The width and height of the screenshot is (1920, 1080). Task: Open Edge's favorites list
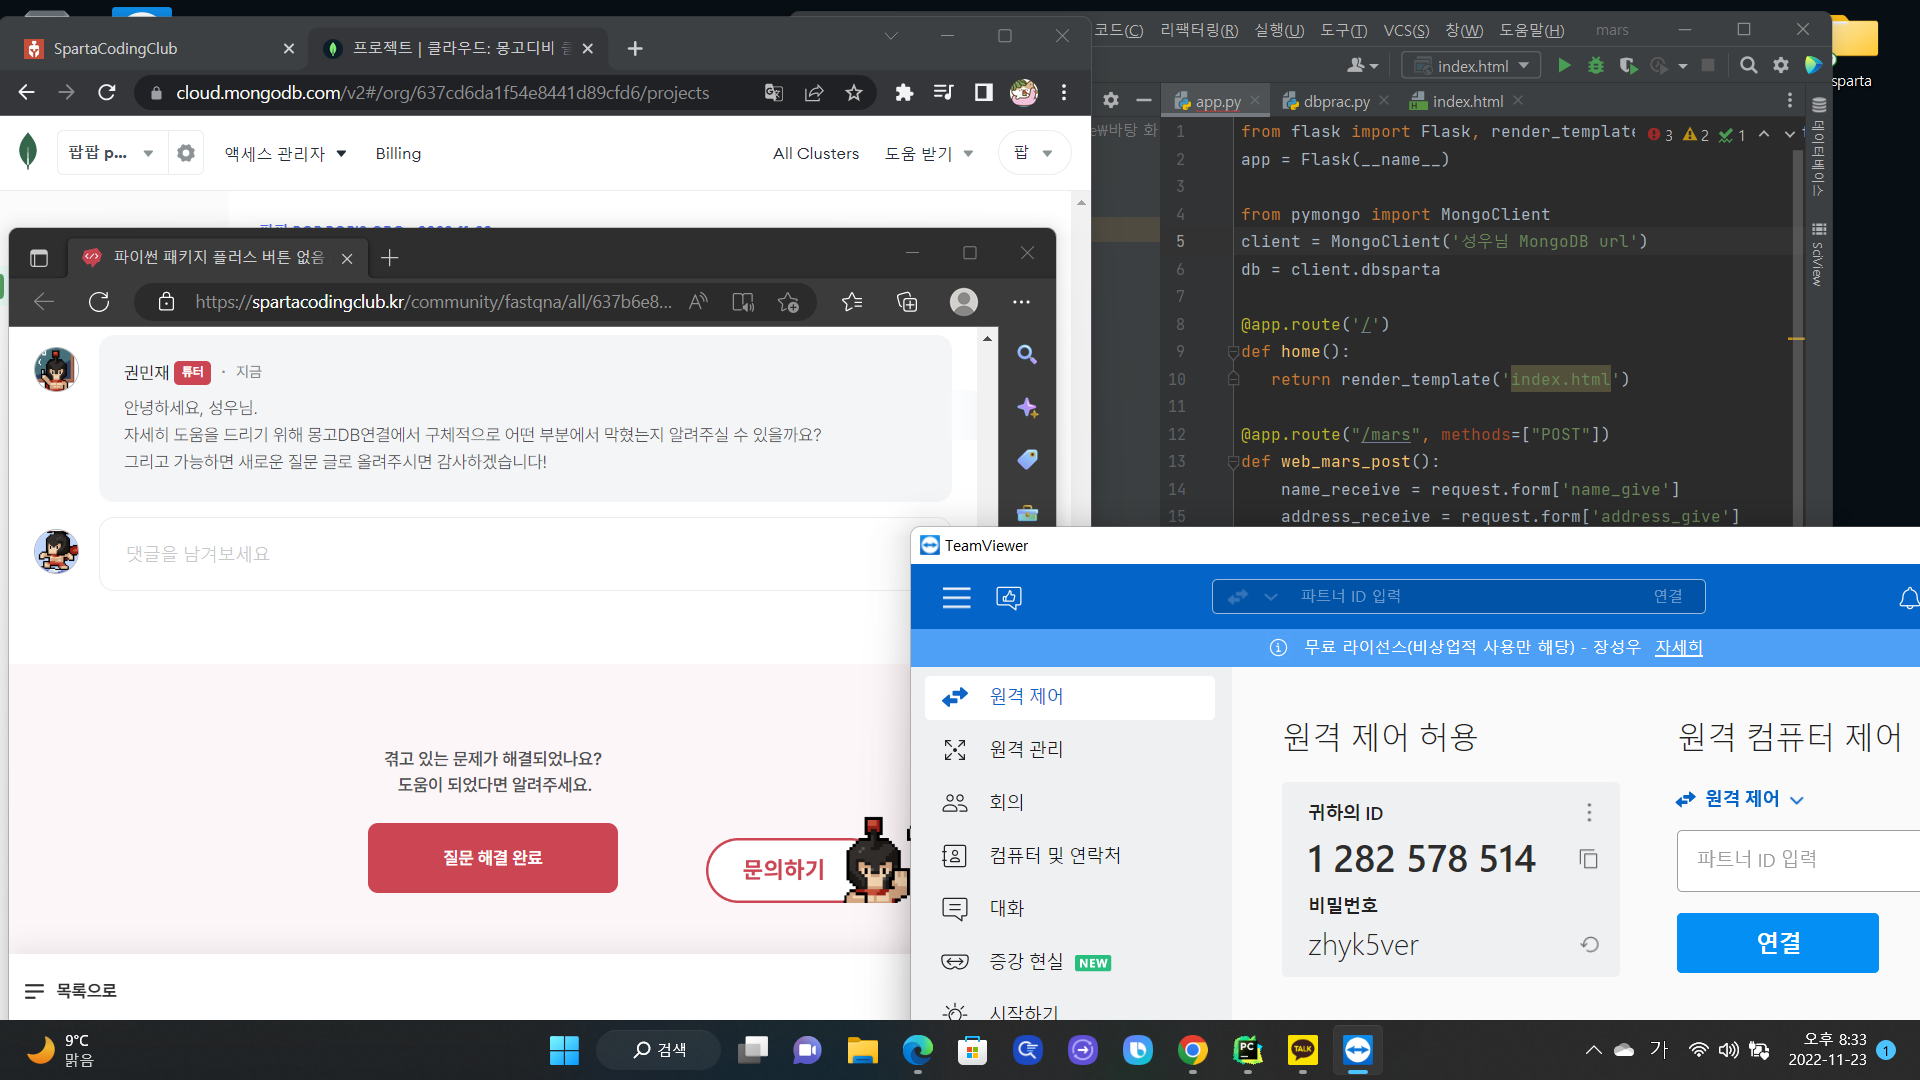pos(852,302)
